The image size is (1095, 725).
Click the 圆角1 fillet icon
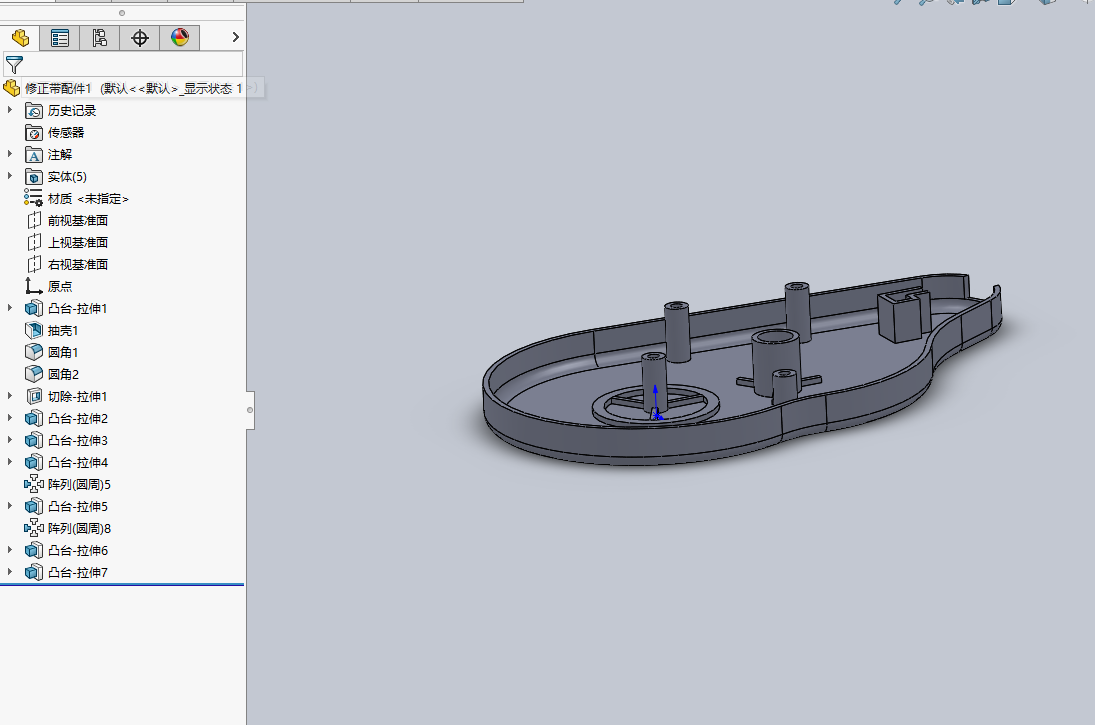(34, 352)
